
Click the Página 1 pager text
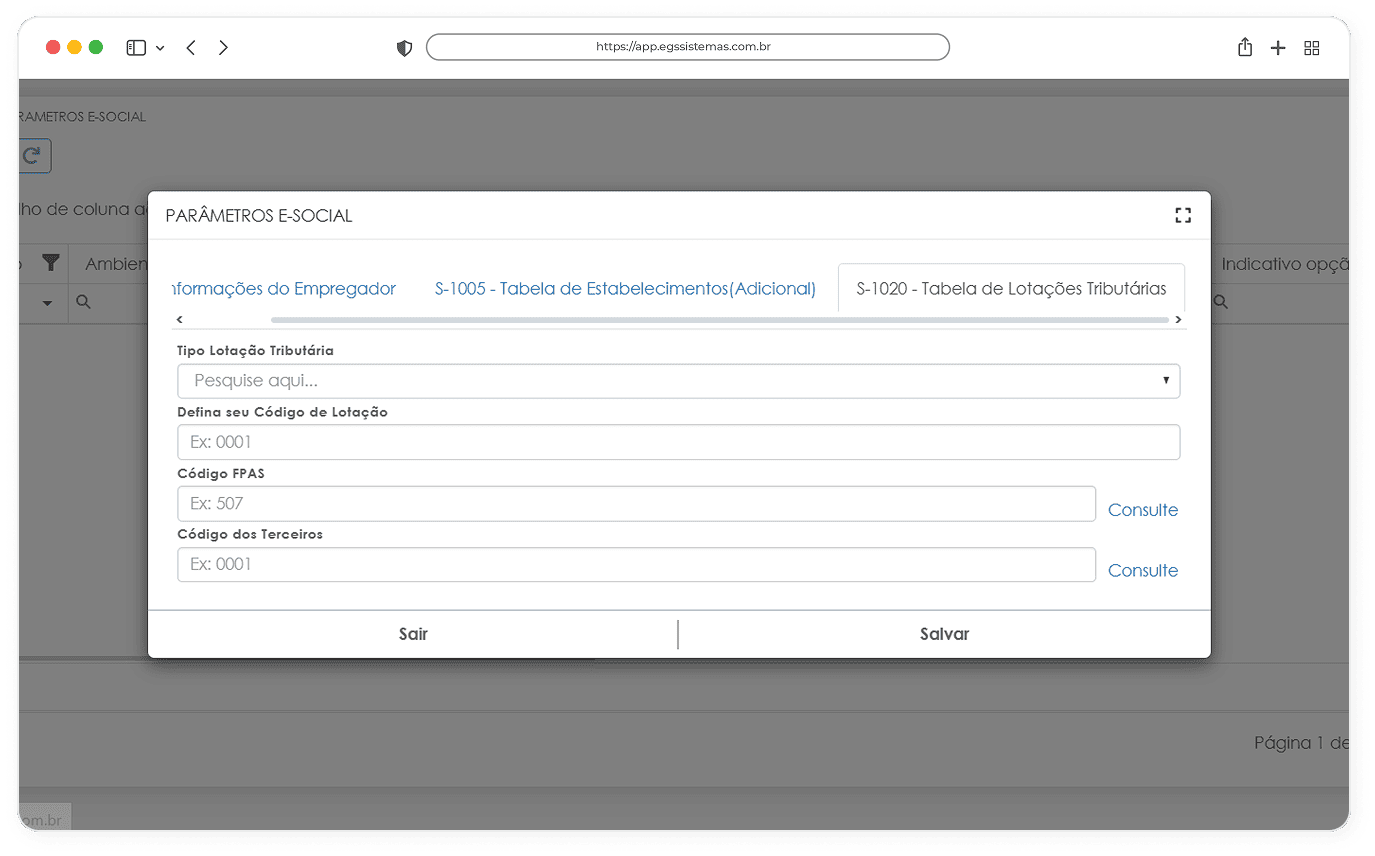(x=1301, y=743)
